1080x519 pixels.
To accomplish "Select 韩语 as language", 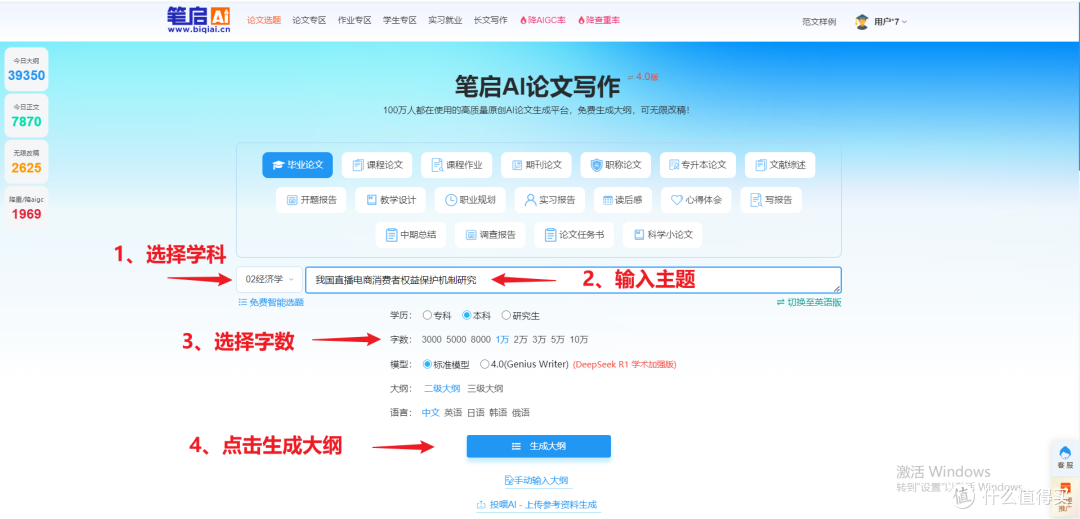I will (x=498, y=413).
